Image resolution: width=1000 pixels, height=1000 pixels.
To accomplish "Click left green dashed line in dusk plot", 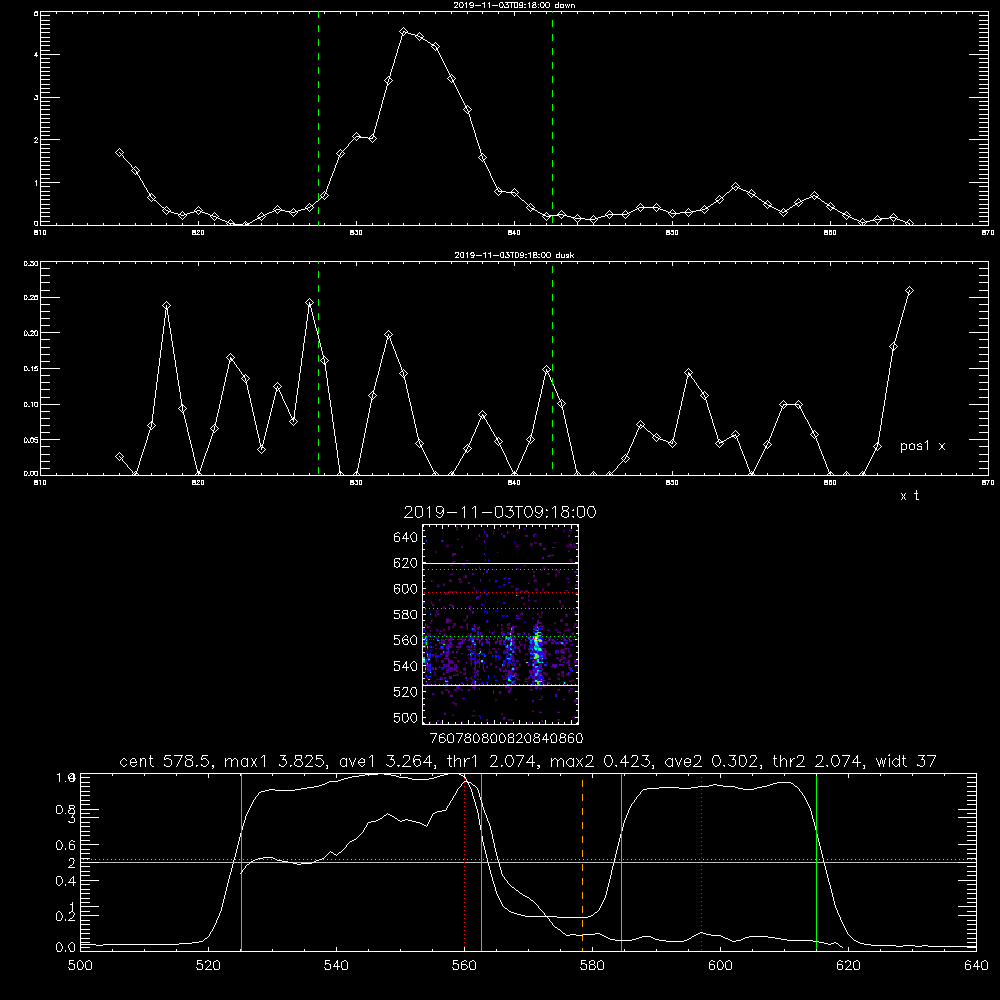I will [318, 368].
